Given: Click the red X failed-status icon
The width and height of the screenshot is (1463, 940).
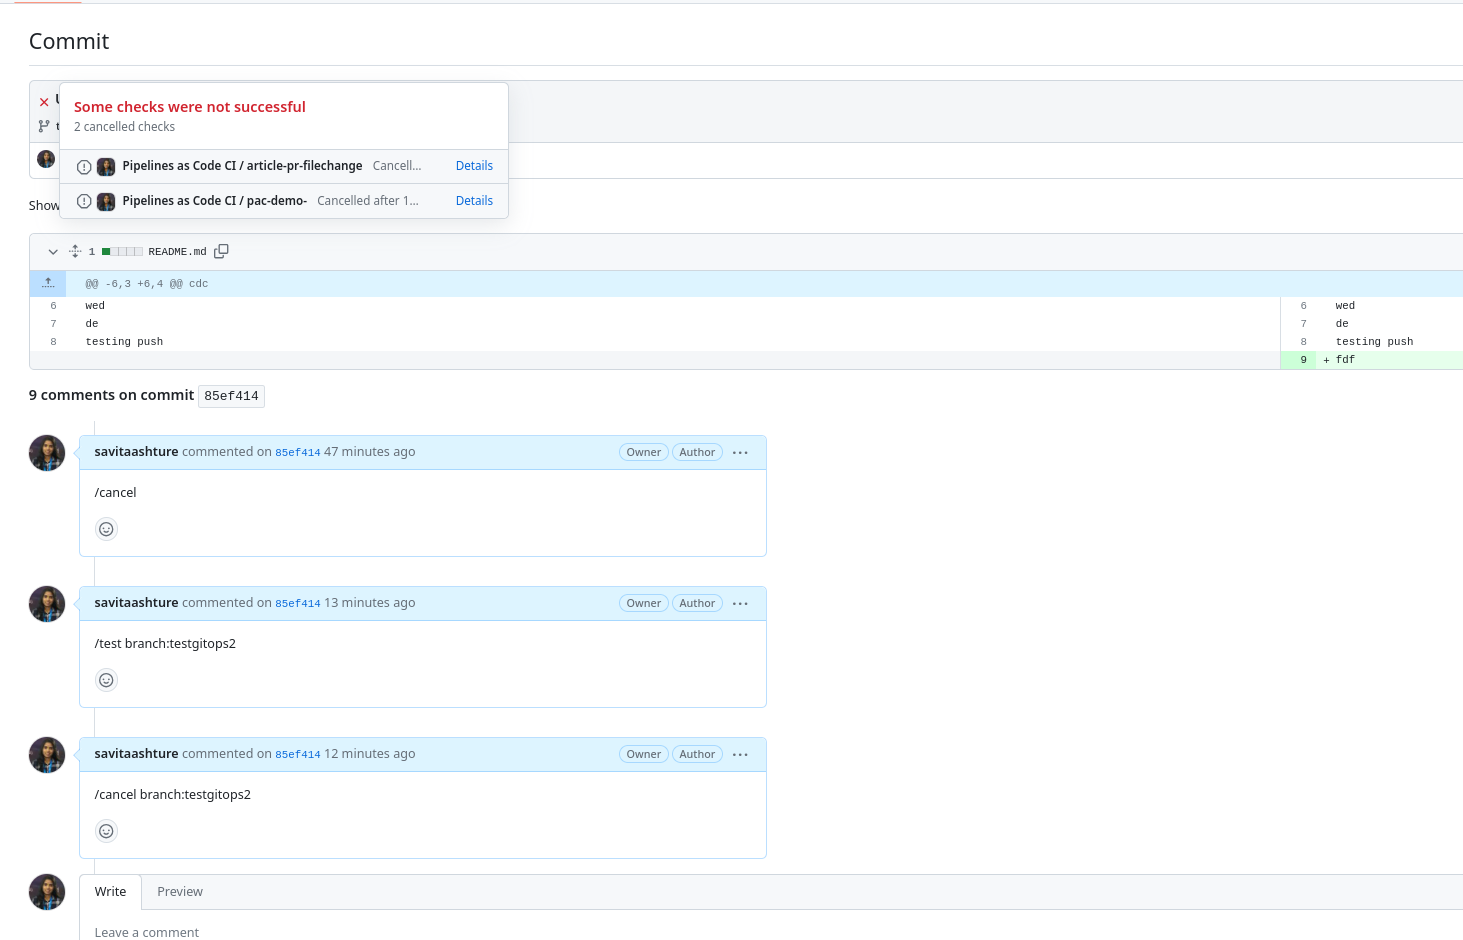Looking at the screenshot, I should tap(43, 101).
